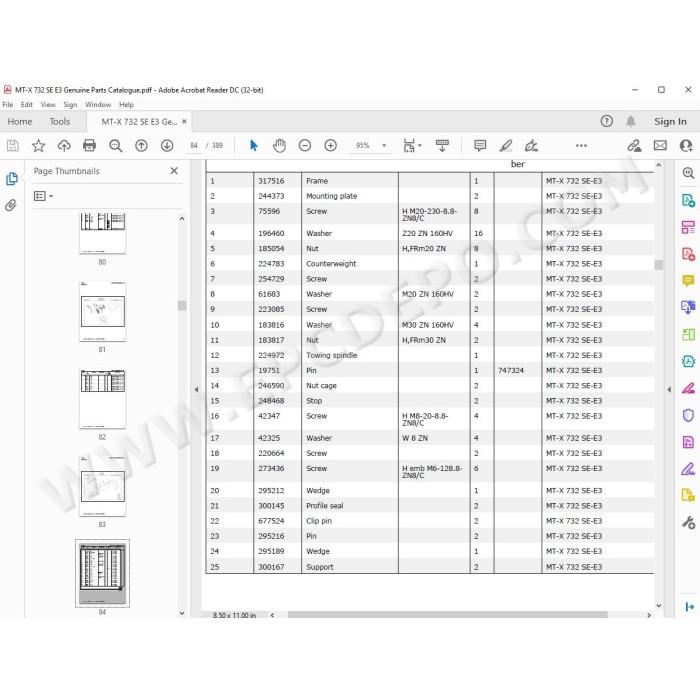Click reference number 747324
This screenshot has width=700, height=700.
point(511,371)
